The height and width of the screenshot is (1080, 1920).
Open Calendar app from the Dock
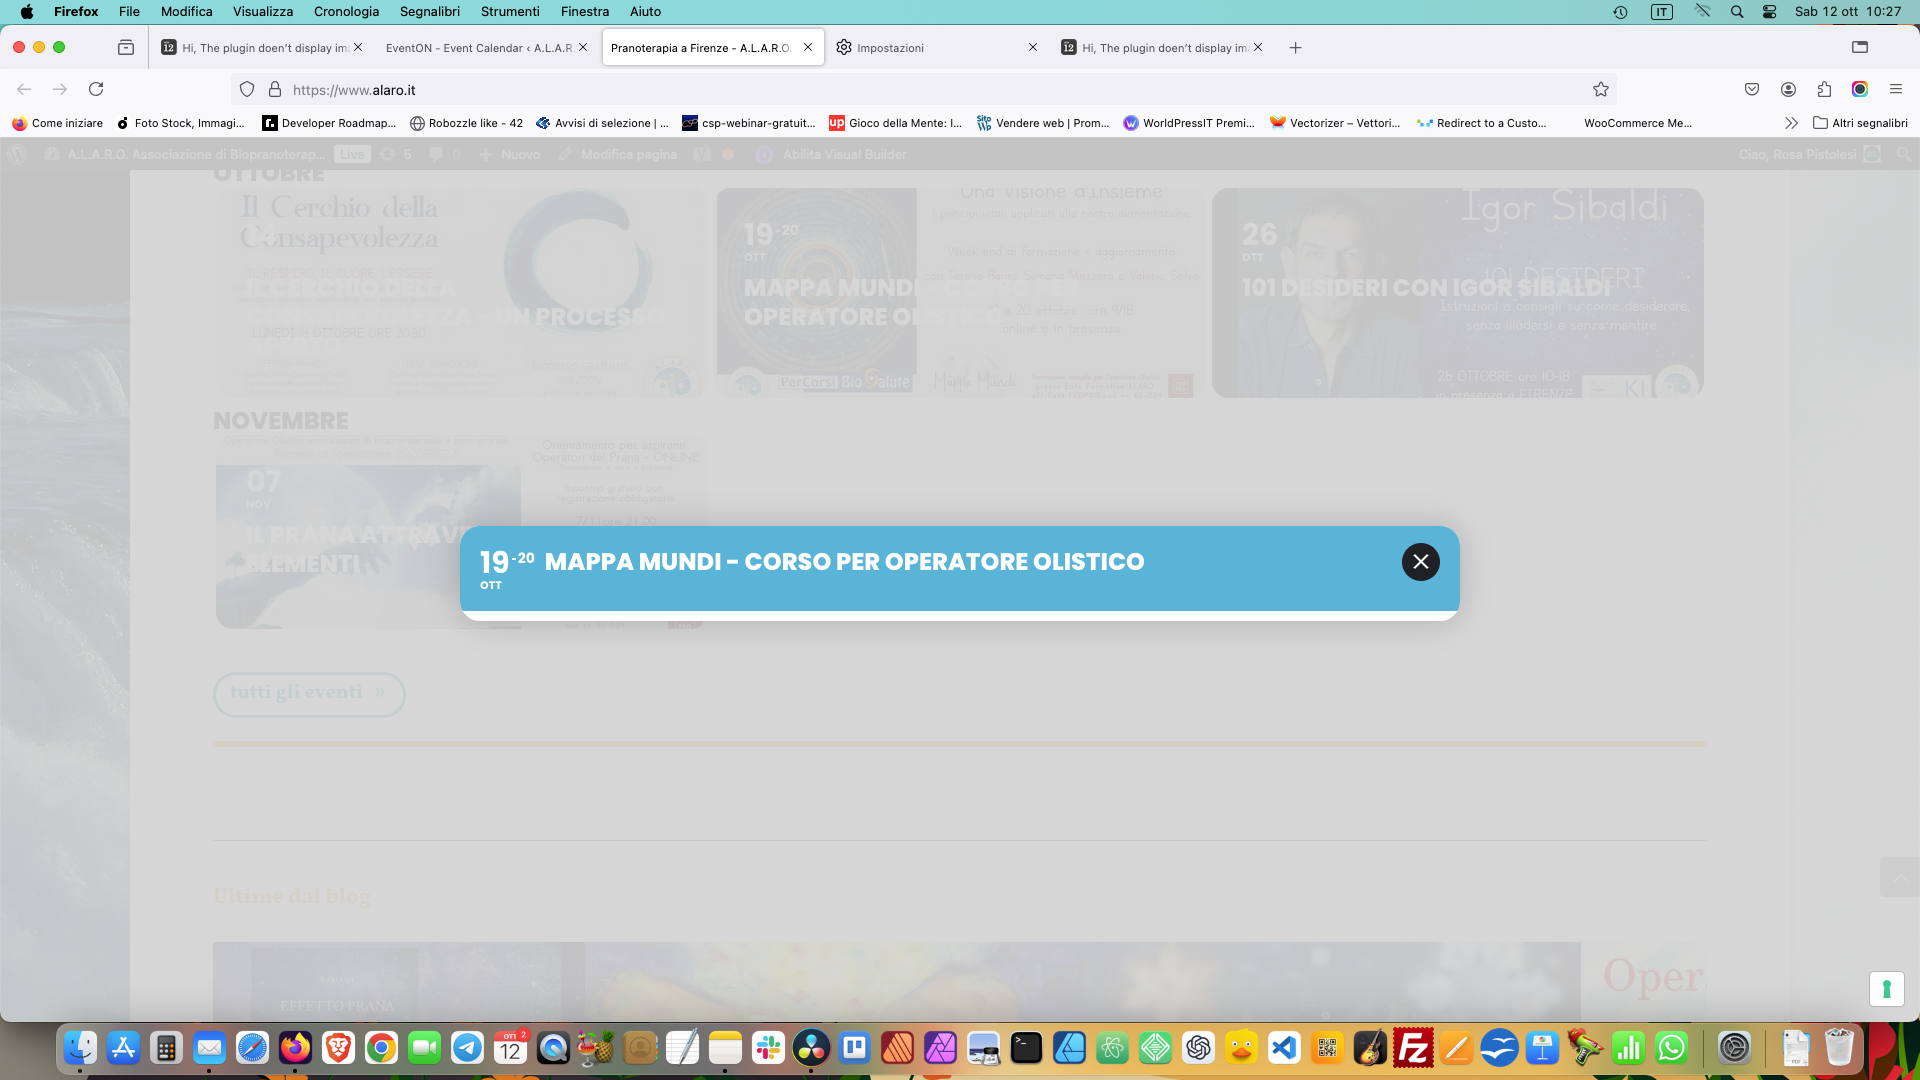[510, 1048]
